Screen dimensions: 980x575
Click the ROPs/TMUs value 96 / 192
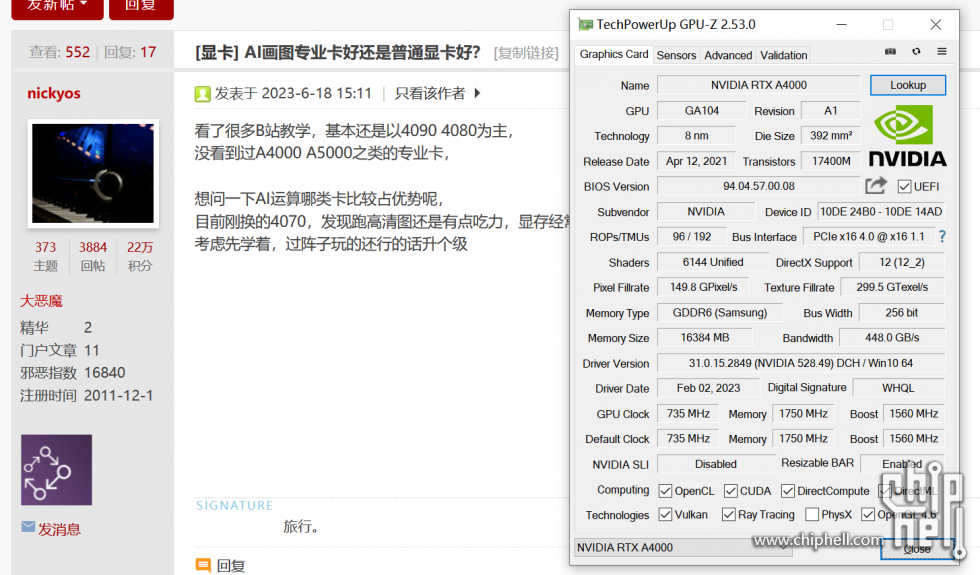click(692, 236)
